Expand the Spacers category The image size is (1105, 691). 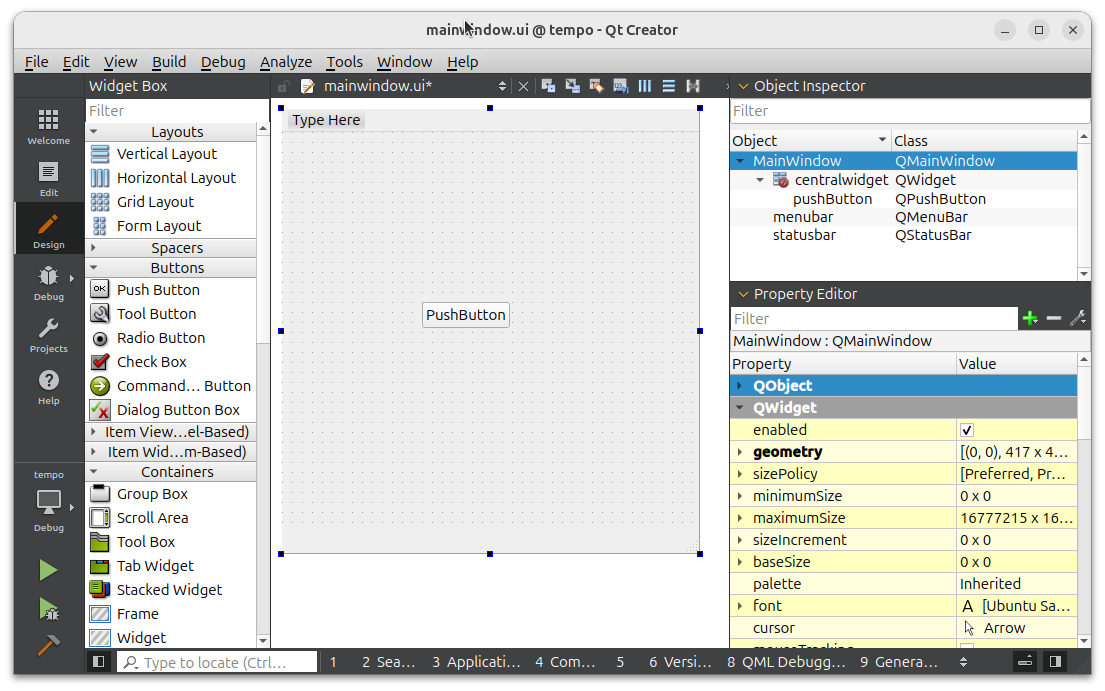pos(94,248)
